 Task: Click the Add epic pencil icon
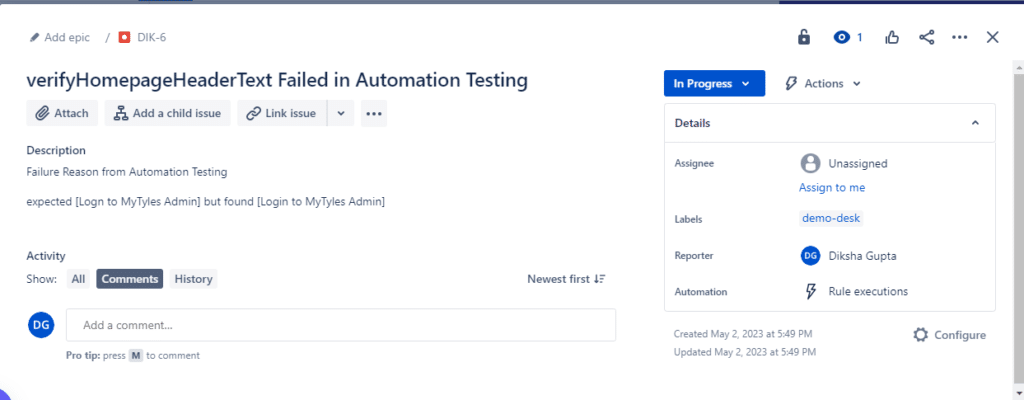(x=35, y=38)
